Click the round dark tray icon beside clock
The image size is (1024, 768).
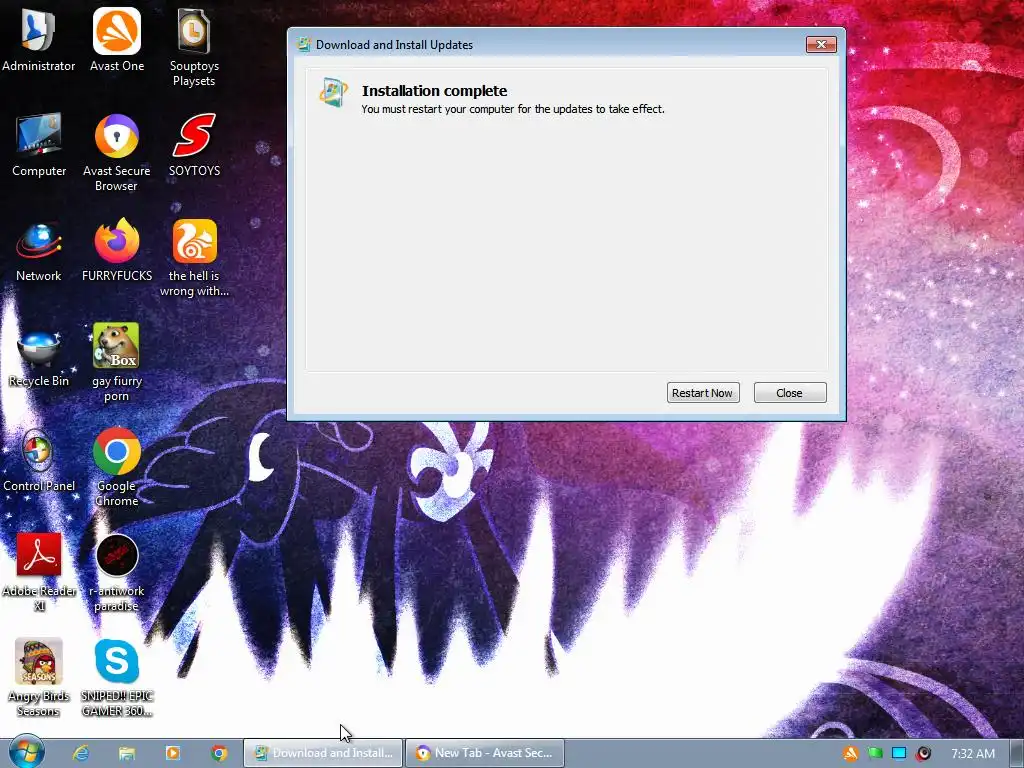click(x=923, y=754)
